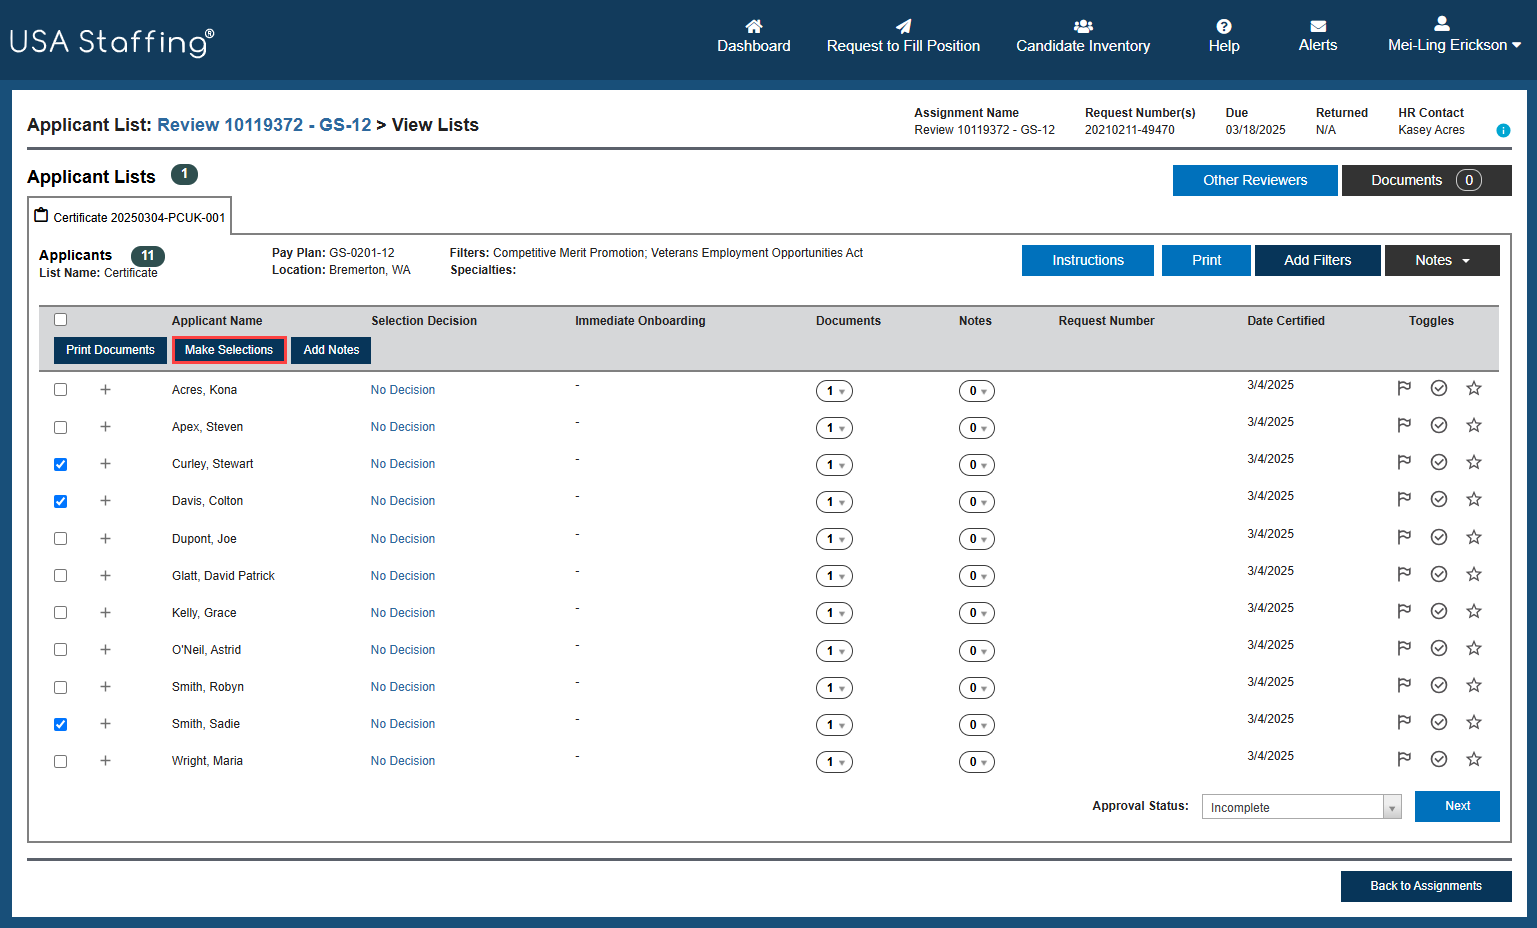Open the Alerts envelope icon
The image size is (1537, 928).
click(x=1318, y=26)
